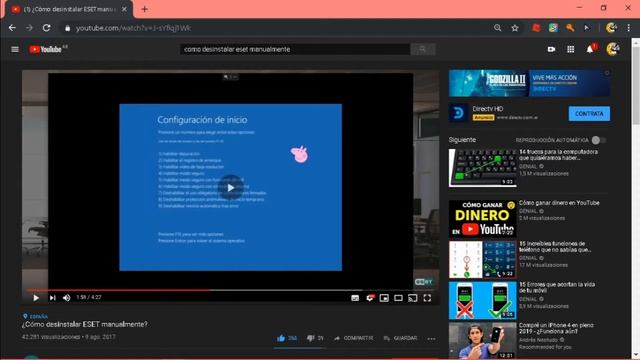The height and width of the screenshot is (360, 640).
Task: Open a new browser tab
Action: [144, 9]
